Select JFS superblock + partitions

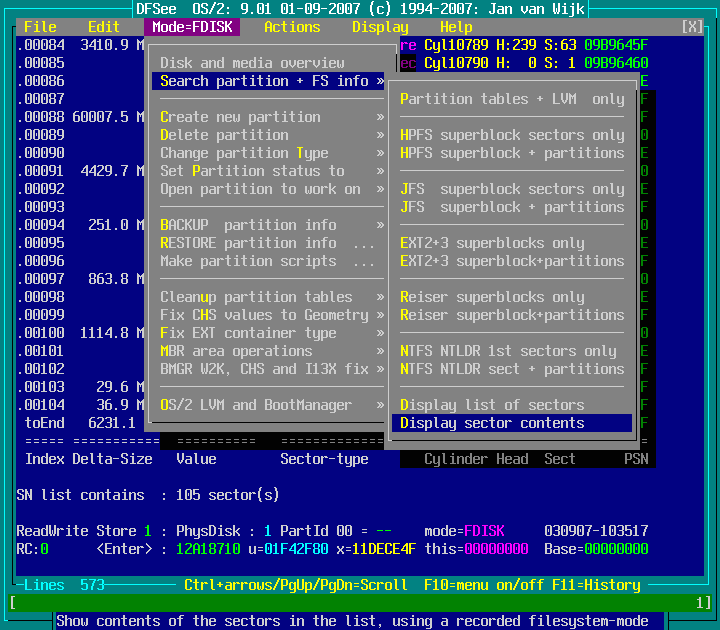(512, 207)
